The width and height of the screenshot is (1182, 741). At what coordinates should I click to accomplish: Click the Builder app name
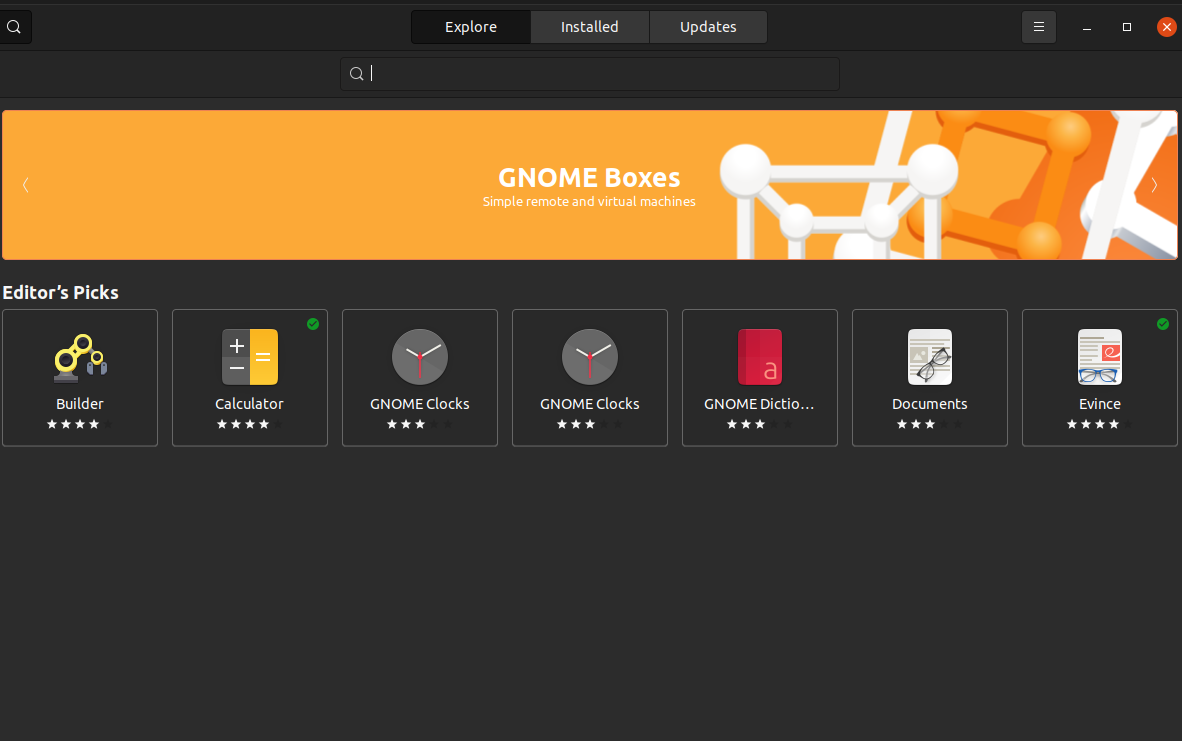coord(80,404)
